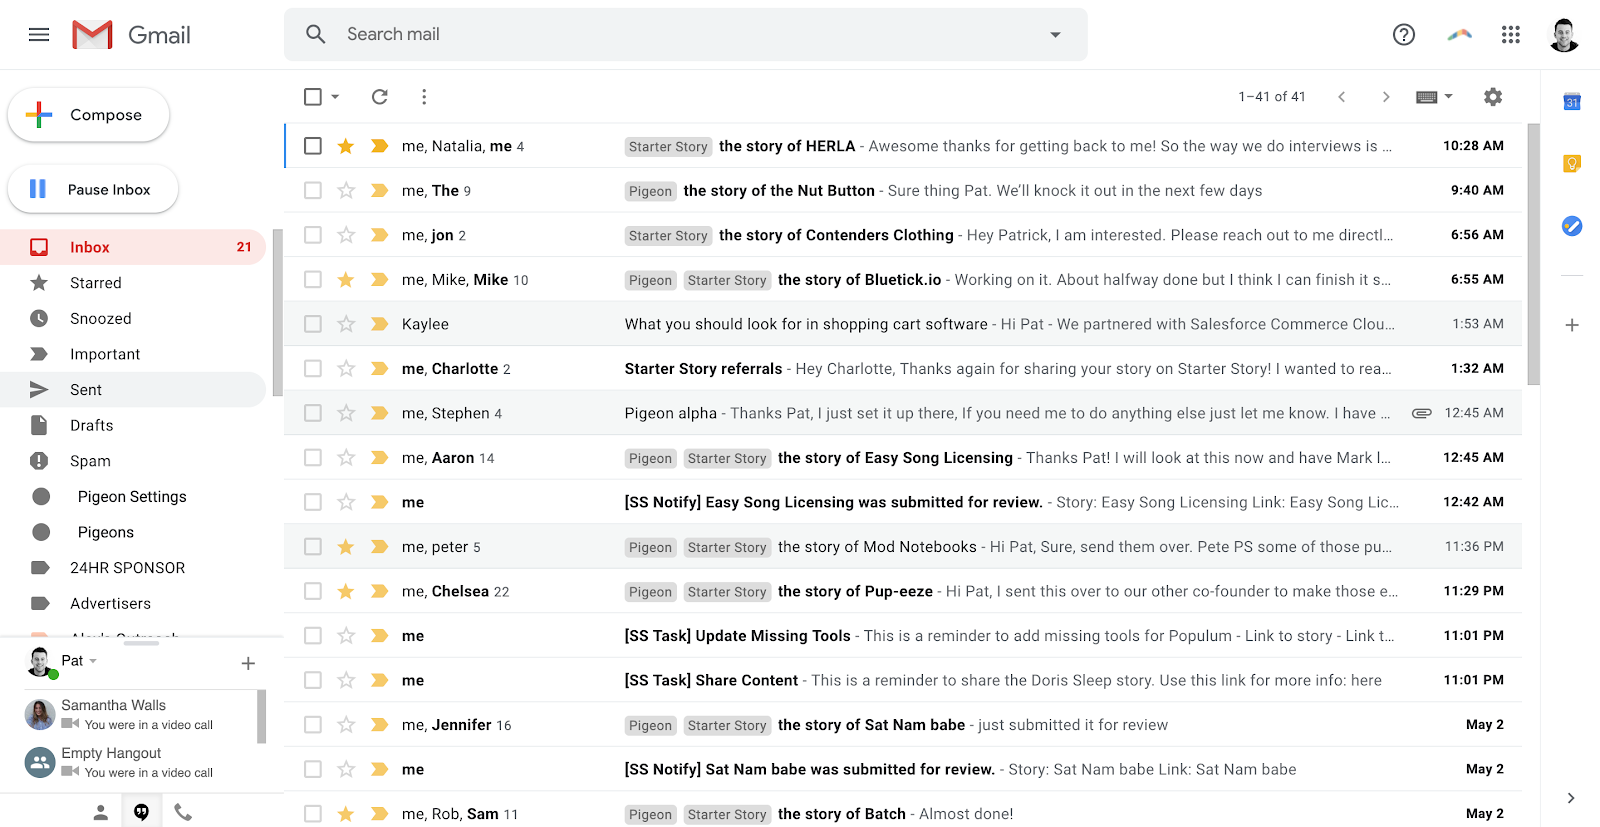Open the More options three-dot menu
The width and height of the screenshot is (1600, 827).
(x=424, y=97)
